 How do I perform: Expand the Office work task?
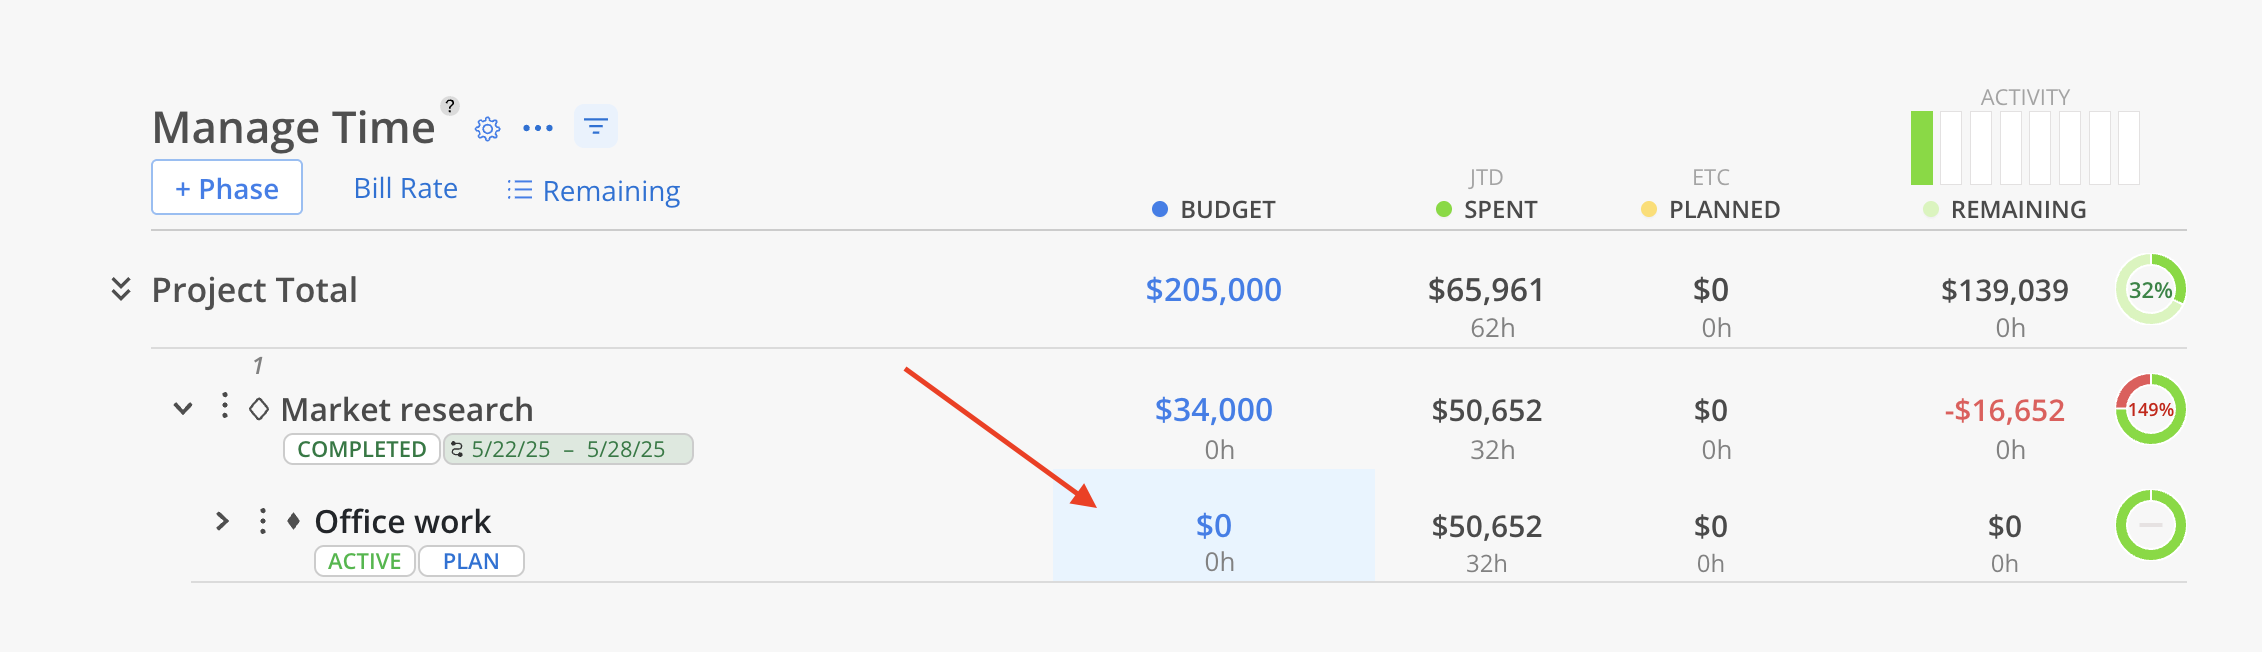[x=222, y=521]
